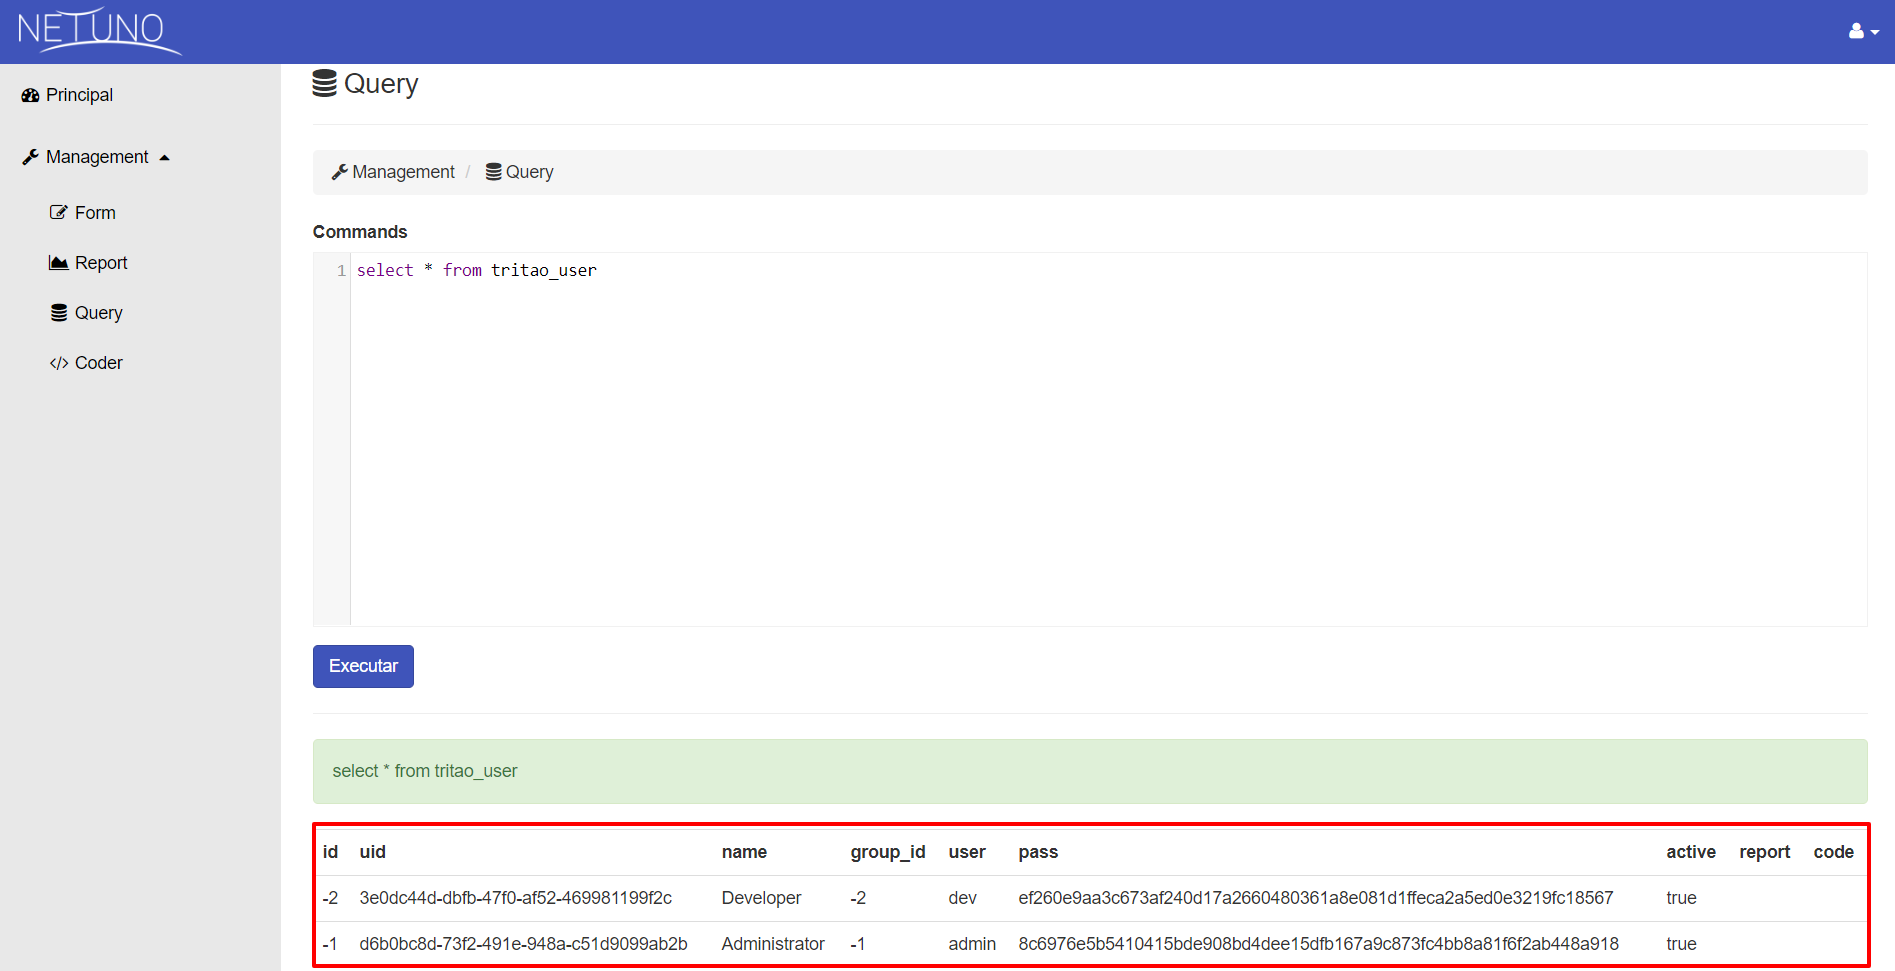Click the 'id' column header
This screenshot has height=971, width=1895.
(x=331, y=852)
